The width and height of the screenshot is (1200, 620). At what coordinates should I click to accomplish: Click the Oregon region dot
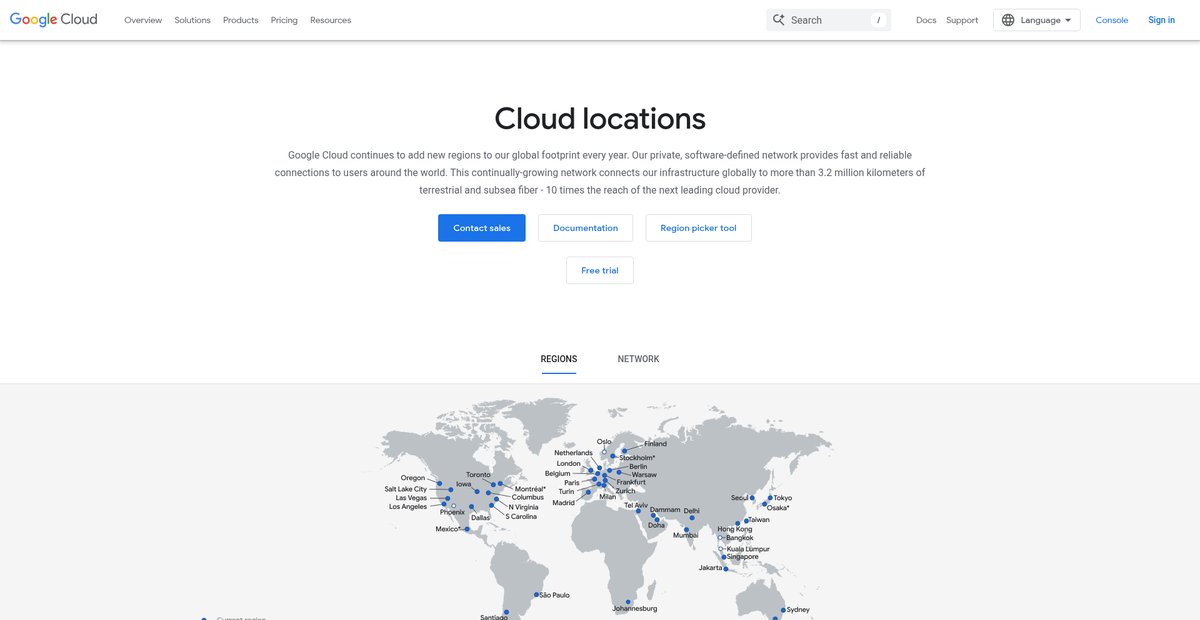pyautogui.click(x=439, y=483)
